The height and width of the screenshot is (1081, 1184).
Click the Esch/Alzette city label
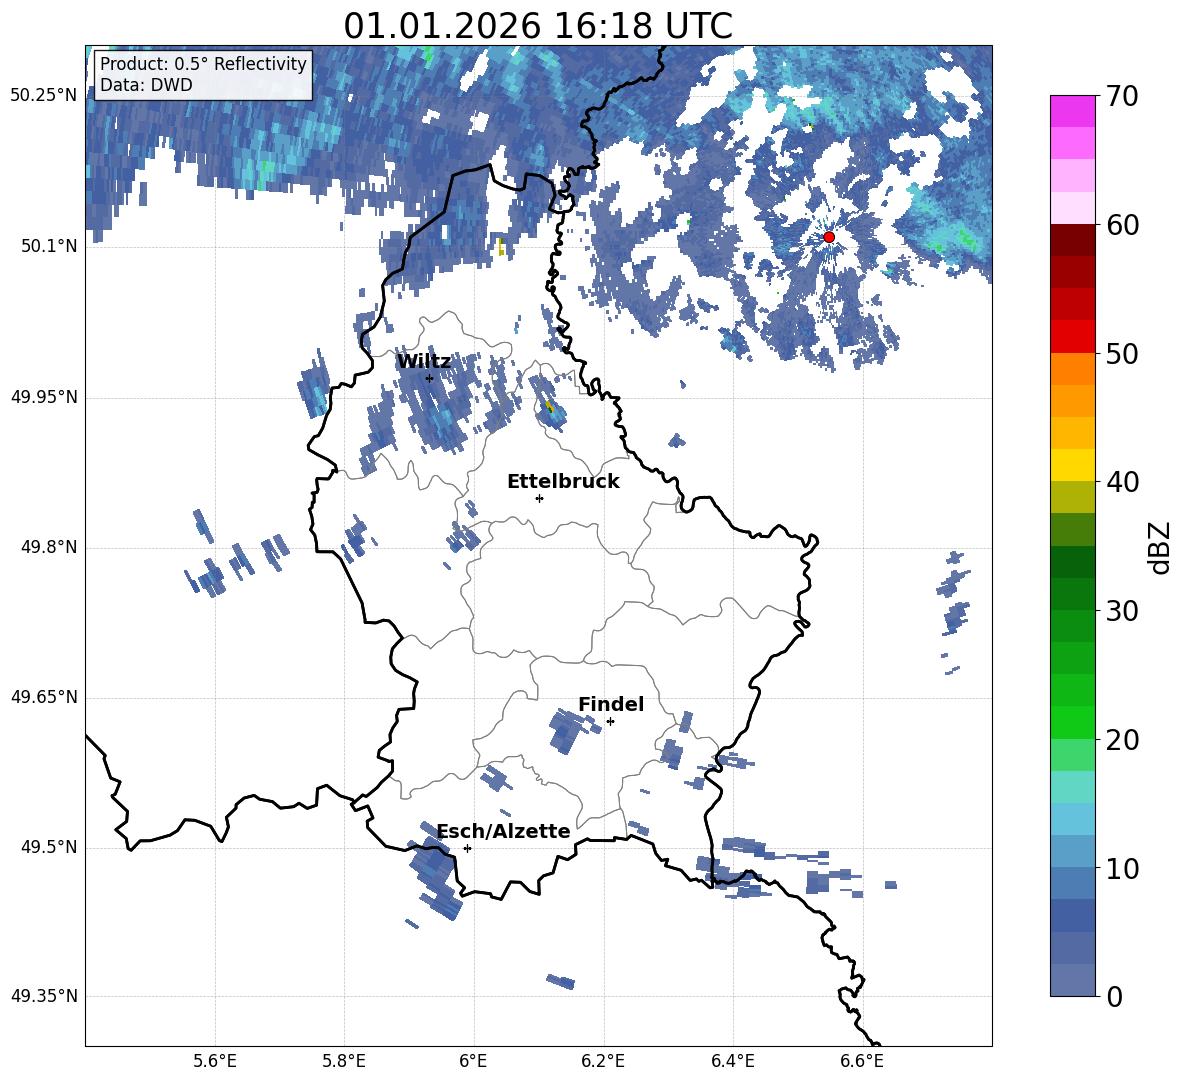[x=504, y=831]
